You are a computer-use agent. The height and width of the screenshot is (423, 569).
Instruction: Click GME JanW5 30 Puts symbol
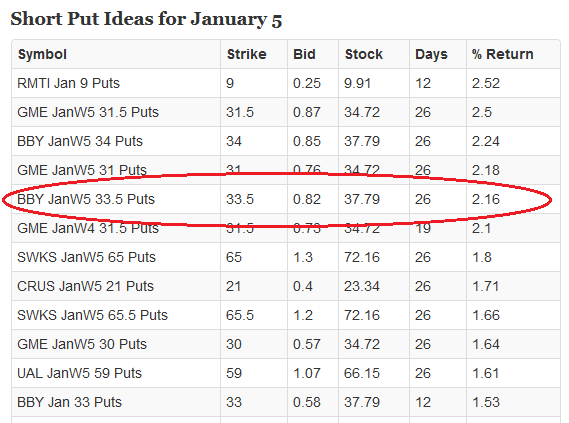(x=82, y=344)
